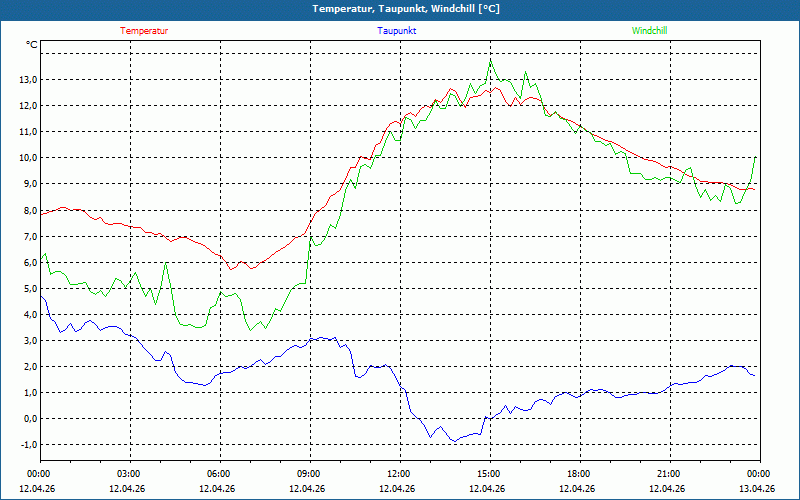Click the 5,0 y-axis value
The image size is (800, 500).
coord(30,288)
